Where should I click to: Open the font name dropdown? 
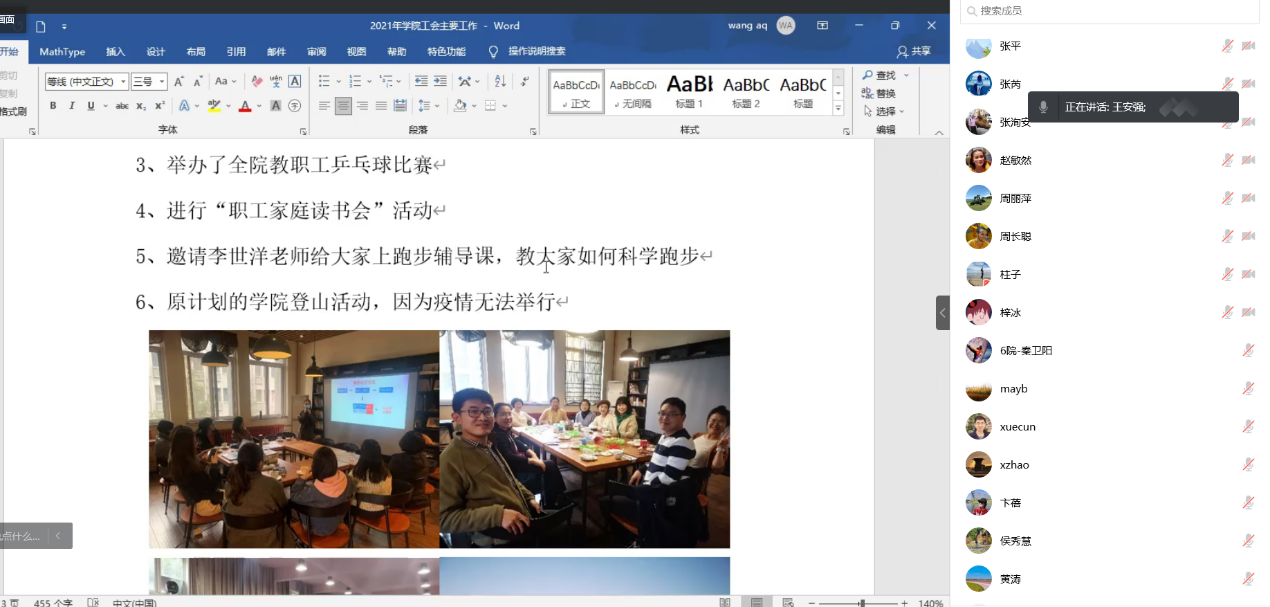pos(123,82)
